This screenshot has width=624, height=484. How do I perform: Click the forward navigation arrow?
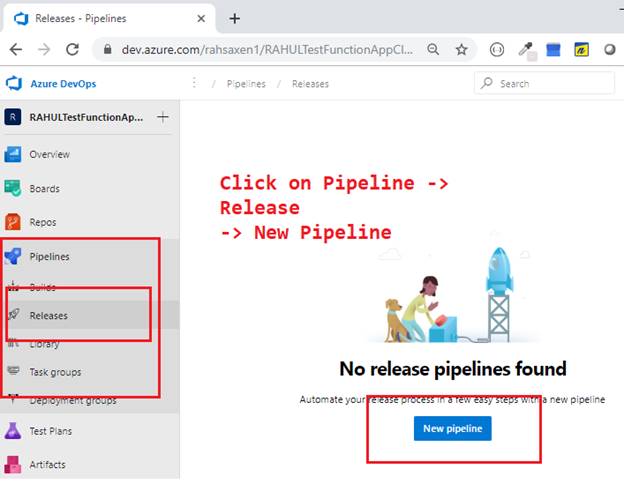[44, 50]
